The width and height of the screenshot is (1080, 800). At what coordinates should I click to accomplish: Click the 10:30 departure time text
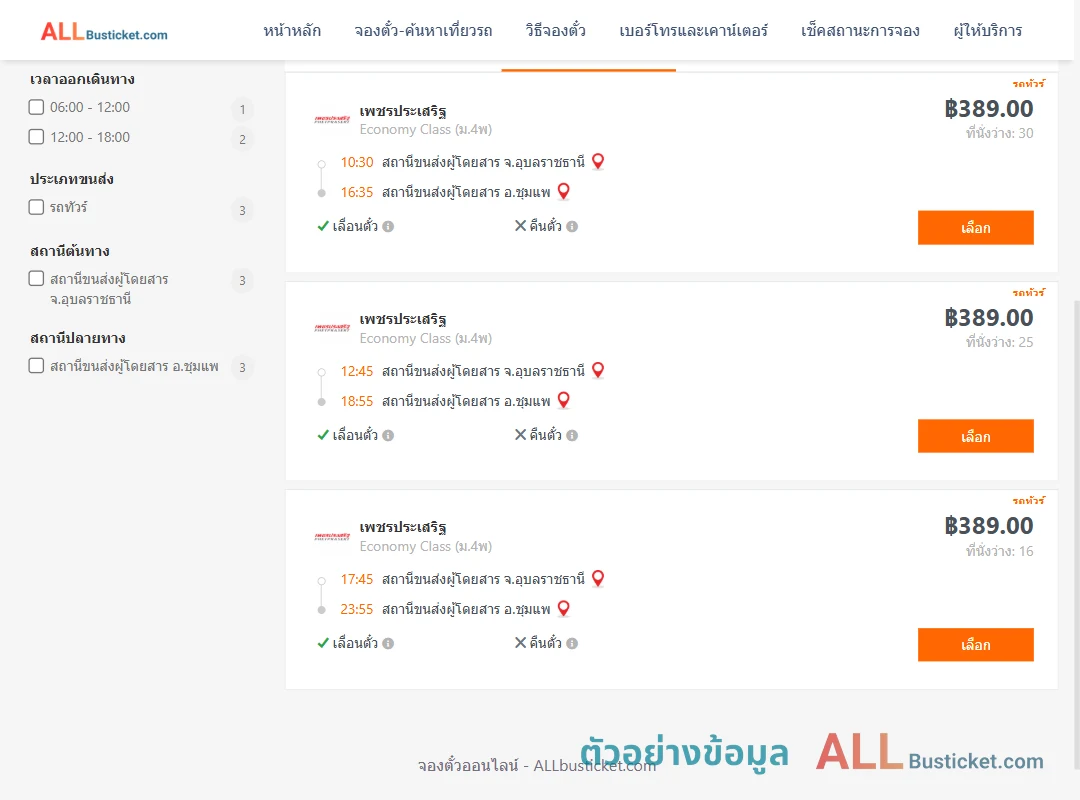point(357,162)
